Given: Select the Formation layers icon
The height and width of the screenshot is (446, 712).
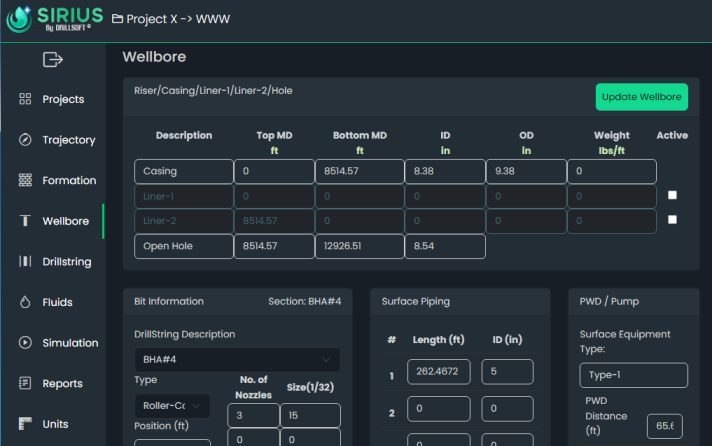Looking at the screenshot, I should point(26,181).
